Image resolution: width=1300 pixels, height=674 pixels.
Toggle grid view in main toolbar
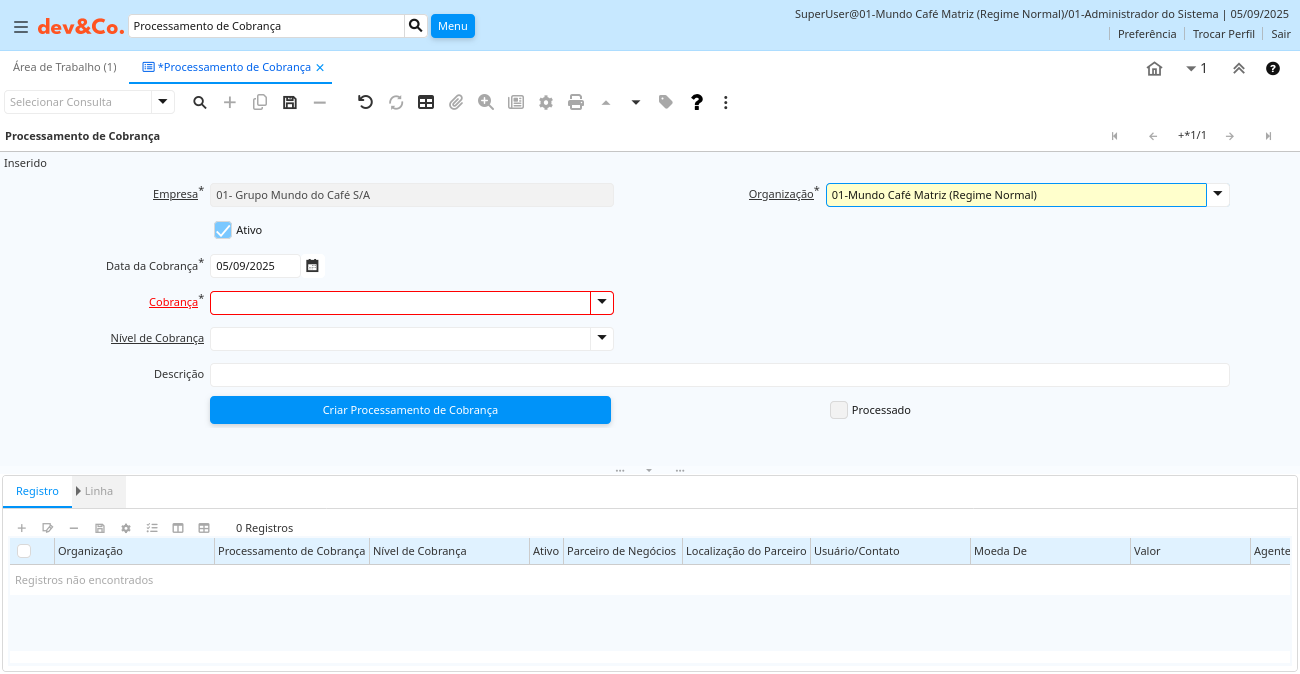pos(426,102)
